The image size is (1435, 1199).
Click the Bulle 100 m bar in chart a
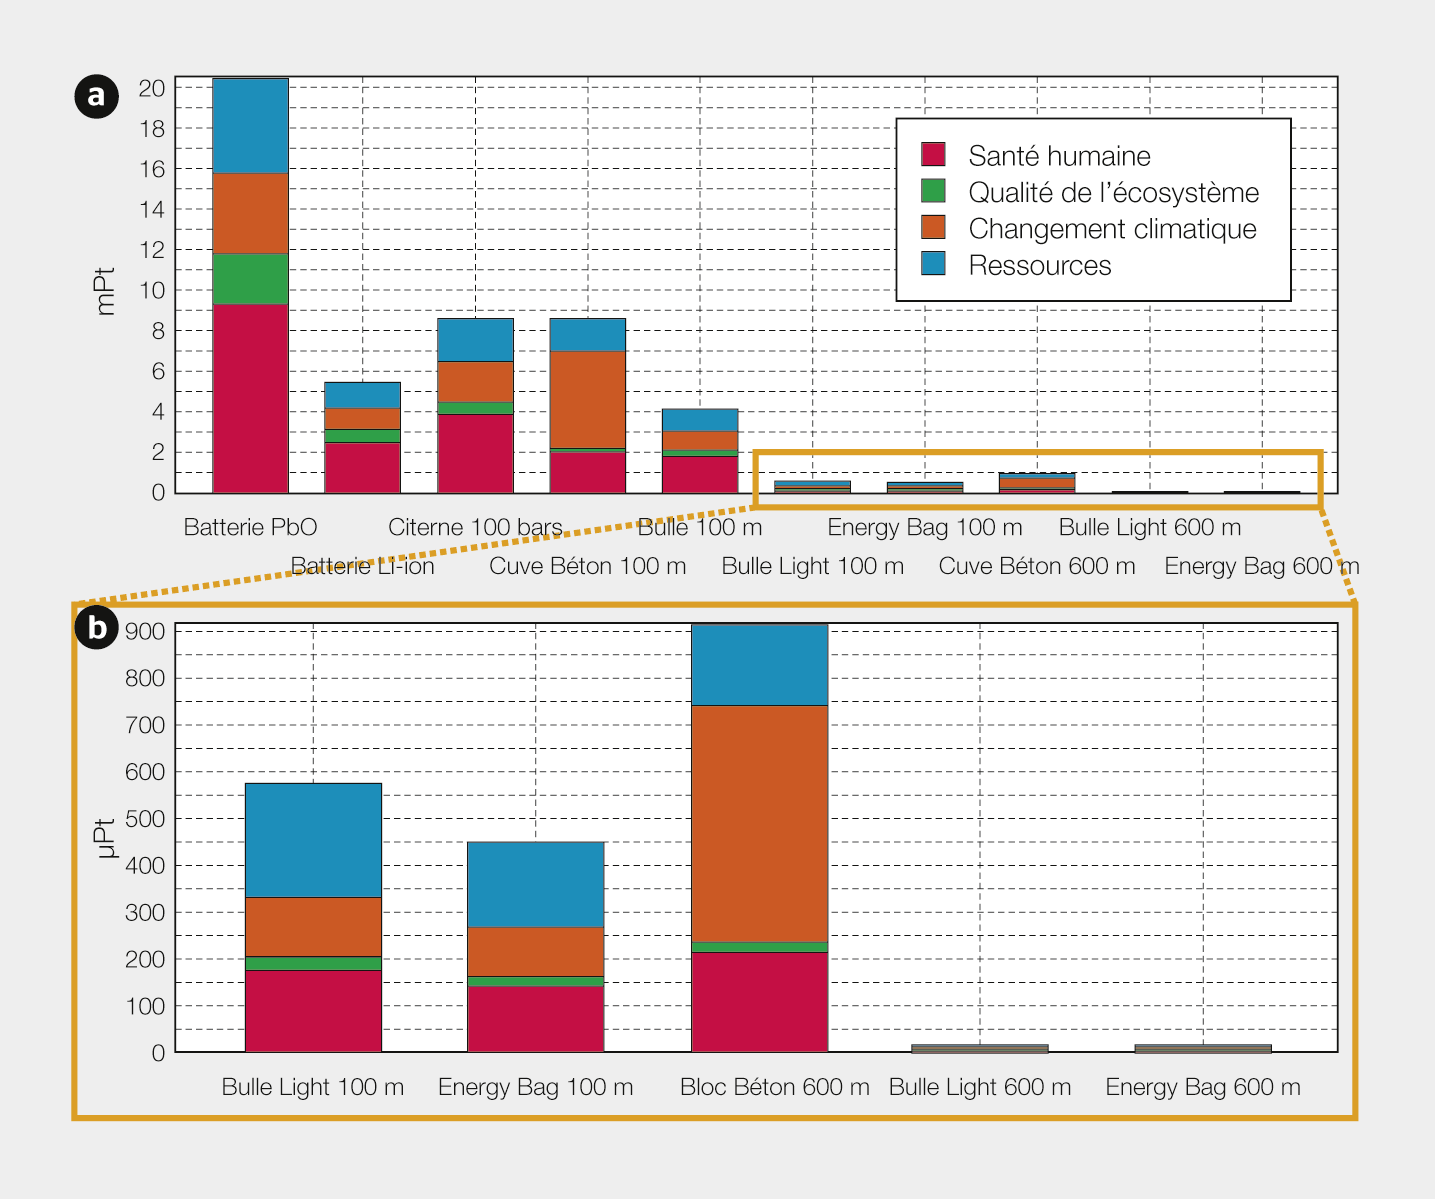(700, 451)
